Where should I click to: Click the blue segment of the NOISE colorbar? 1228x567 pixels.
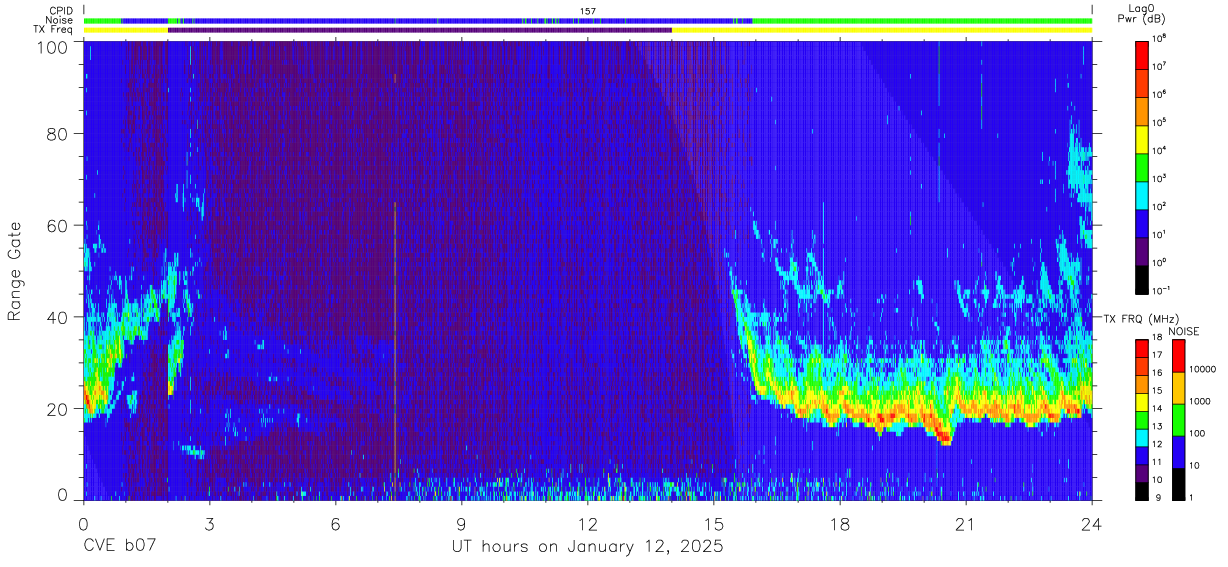point(1178,451)
